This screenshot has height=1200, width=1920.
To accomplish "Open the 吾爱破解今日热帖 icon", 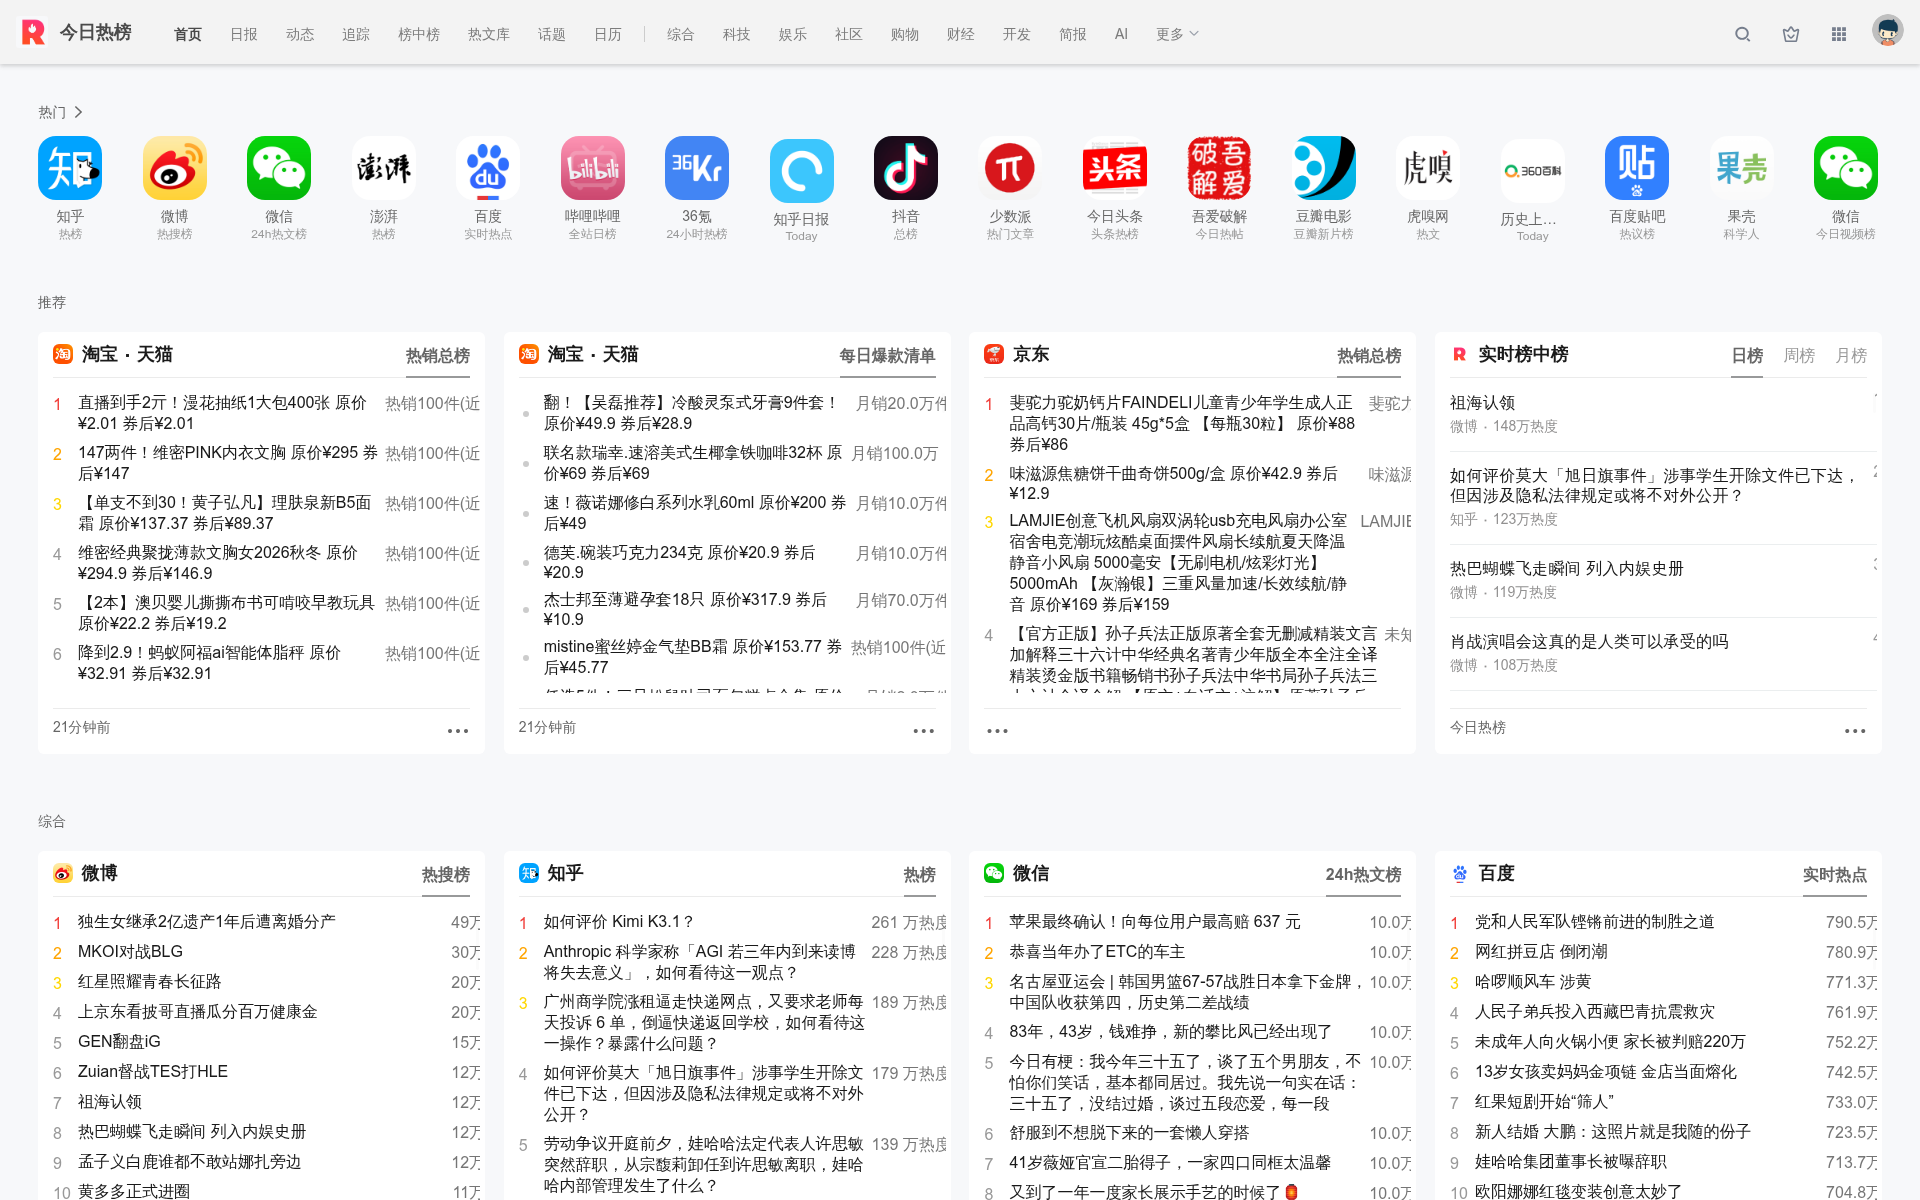I will 1219,169.
